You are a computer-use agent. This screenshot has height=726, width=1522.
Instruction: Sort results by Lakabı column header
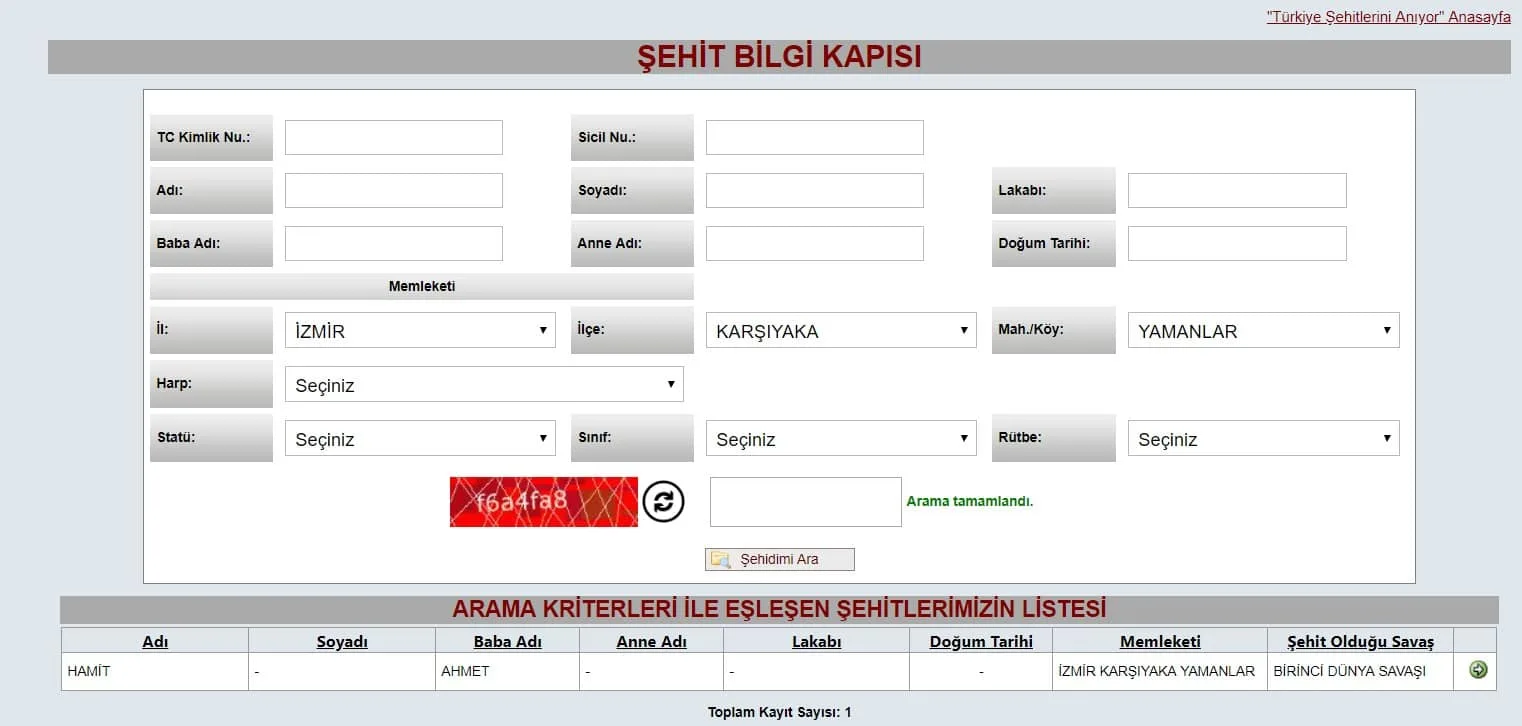pos(816,642)
